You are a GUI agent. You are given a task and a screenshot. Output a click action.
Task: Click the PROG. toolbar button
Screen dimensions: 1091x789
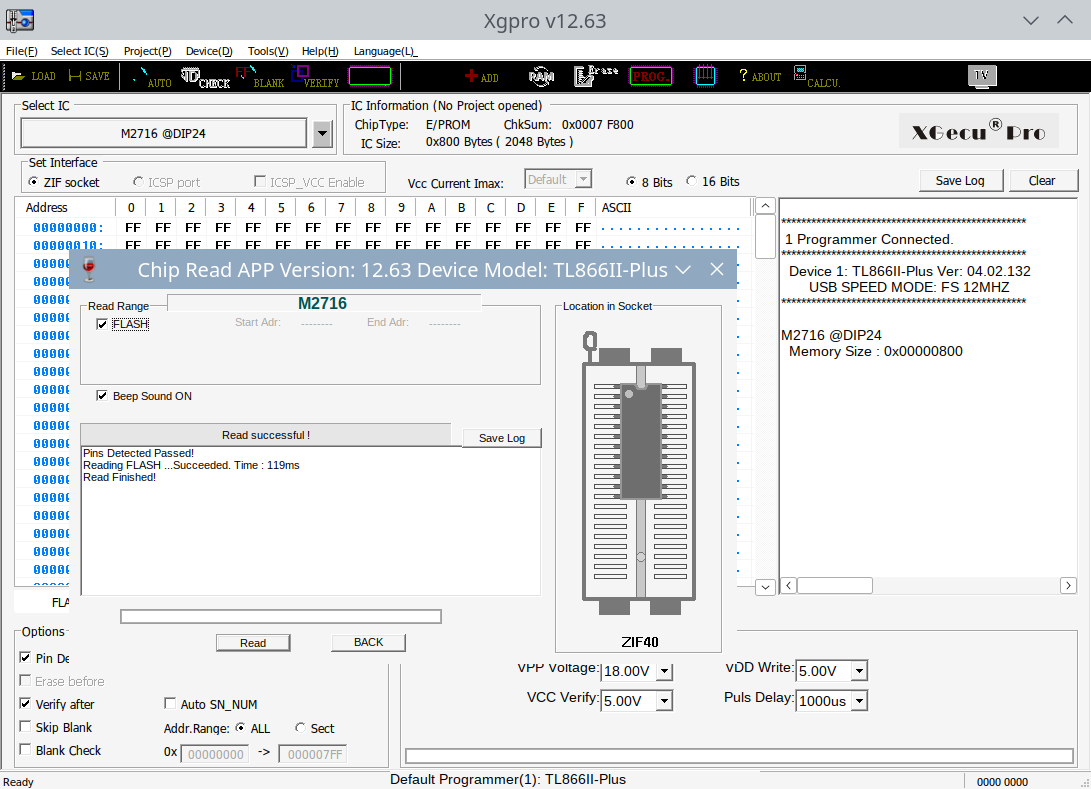pyautogui.click(x=651, y=76)
